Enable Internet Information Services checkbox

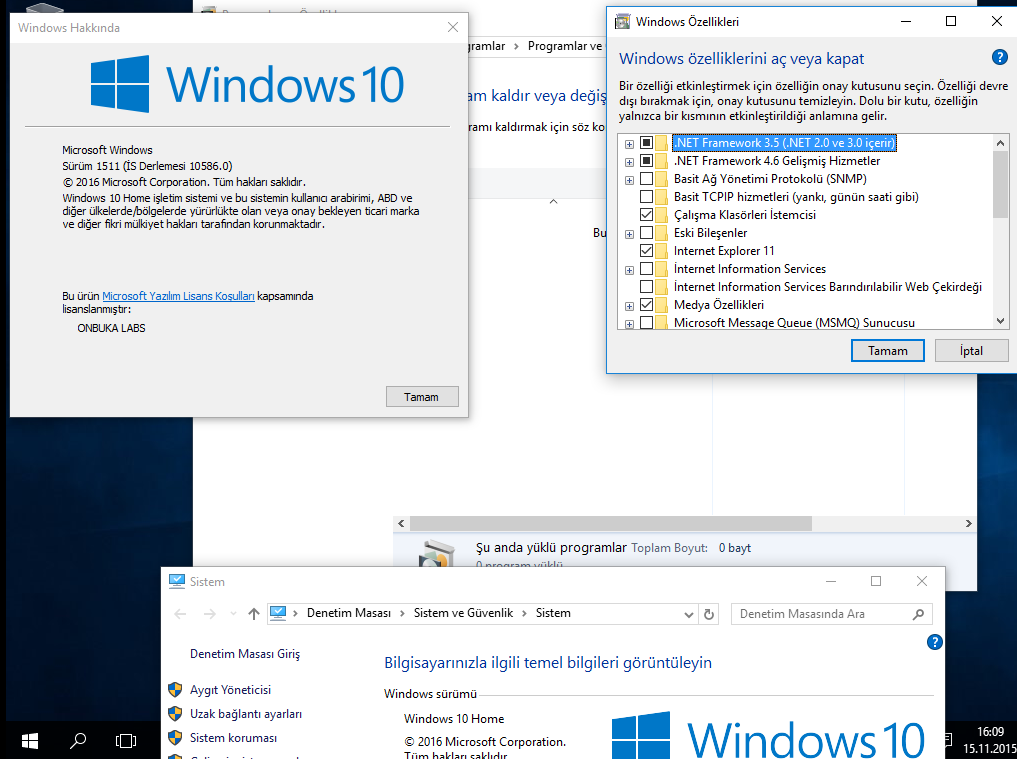(x=647, y=269)
